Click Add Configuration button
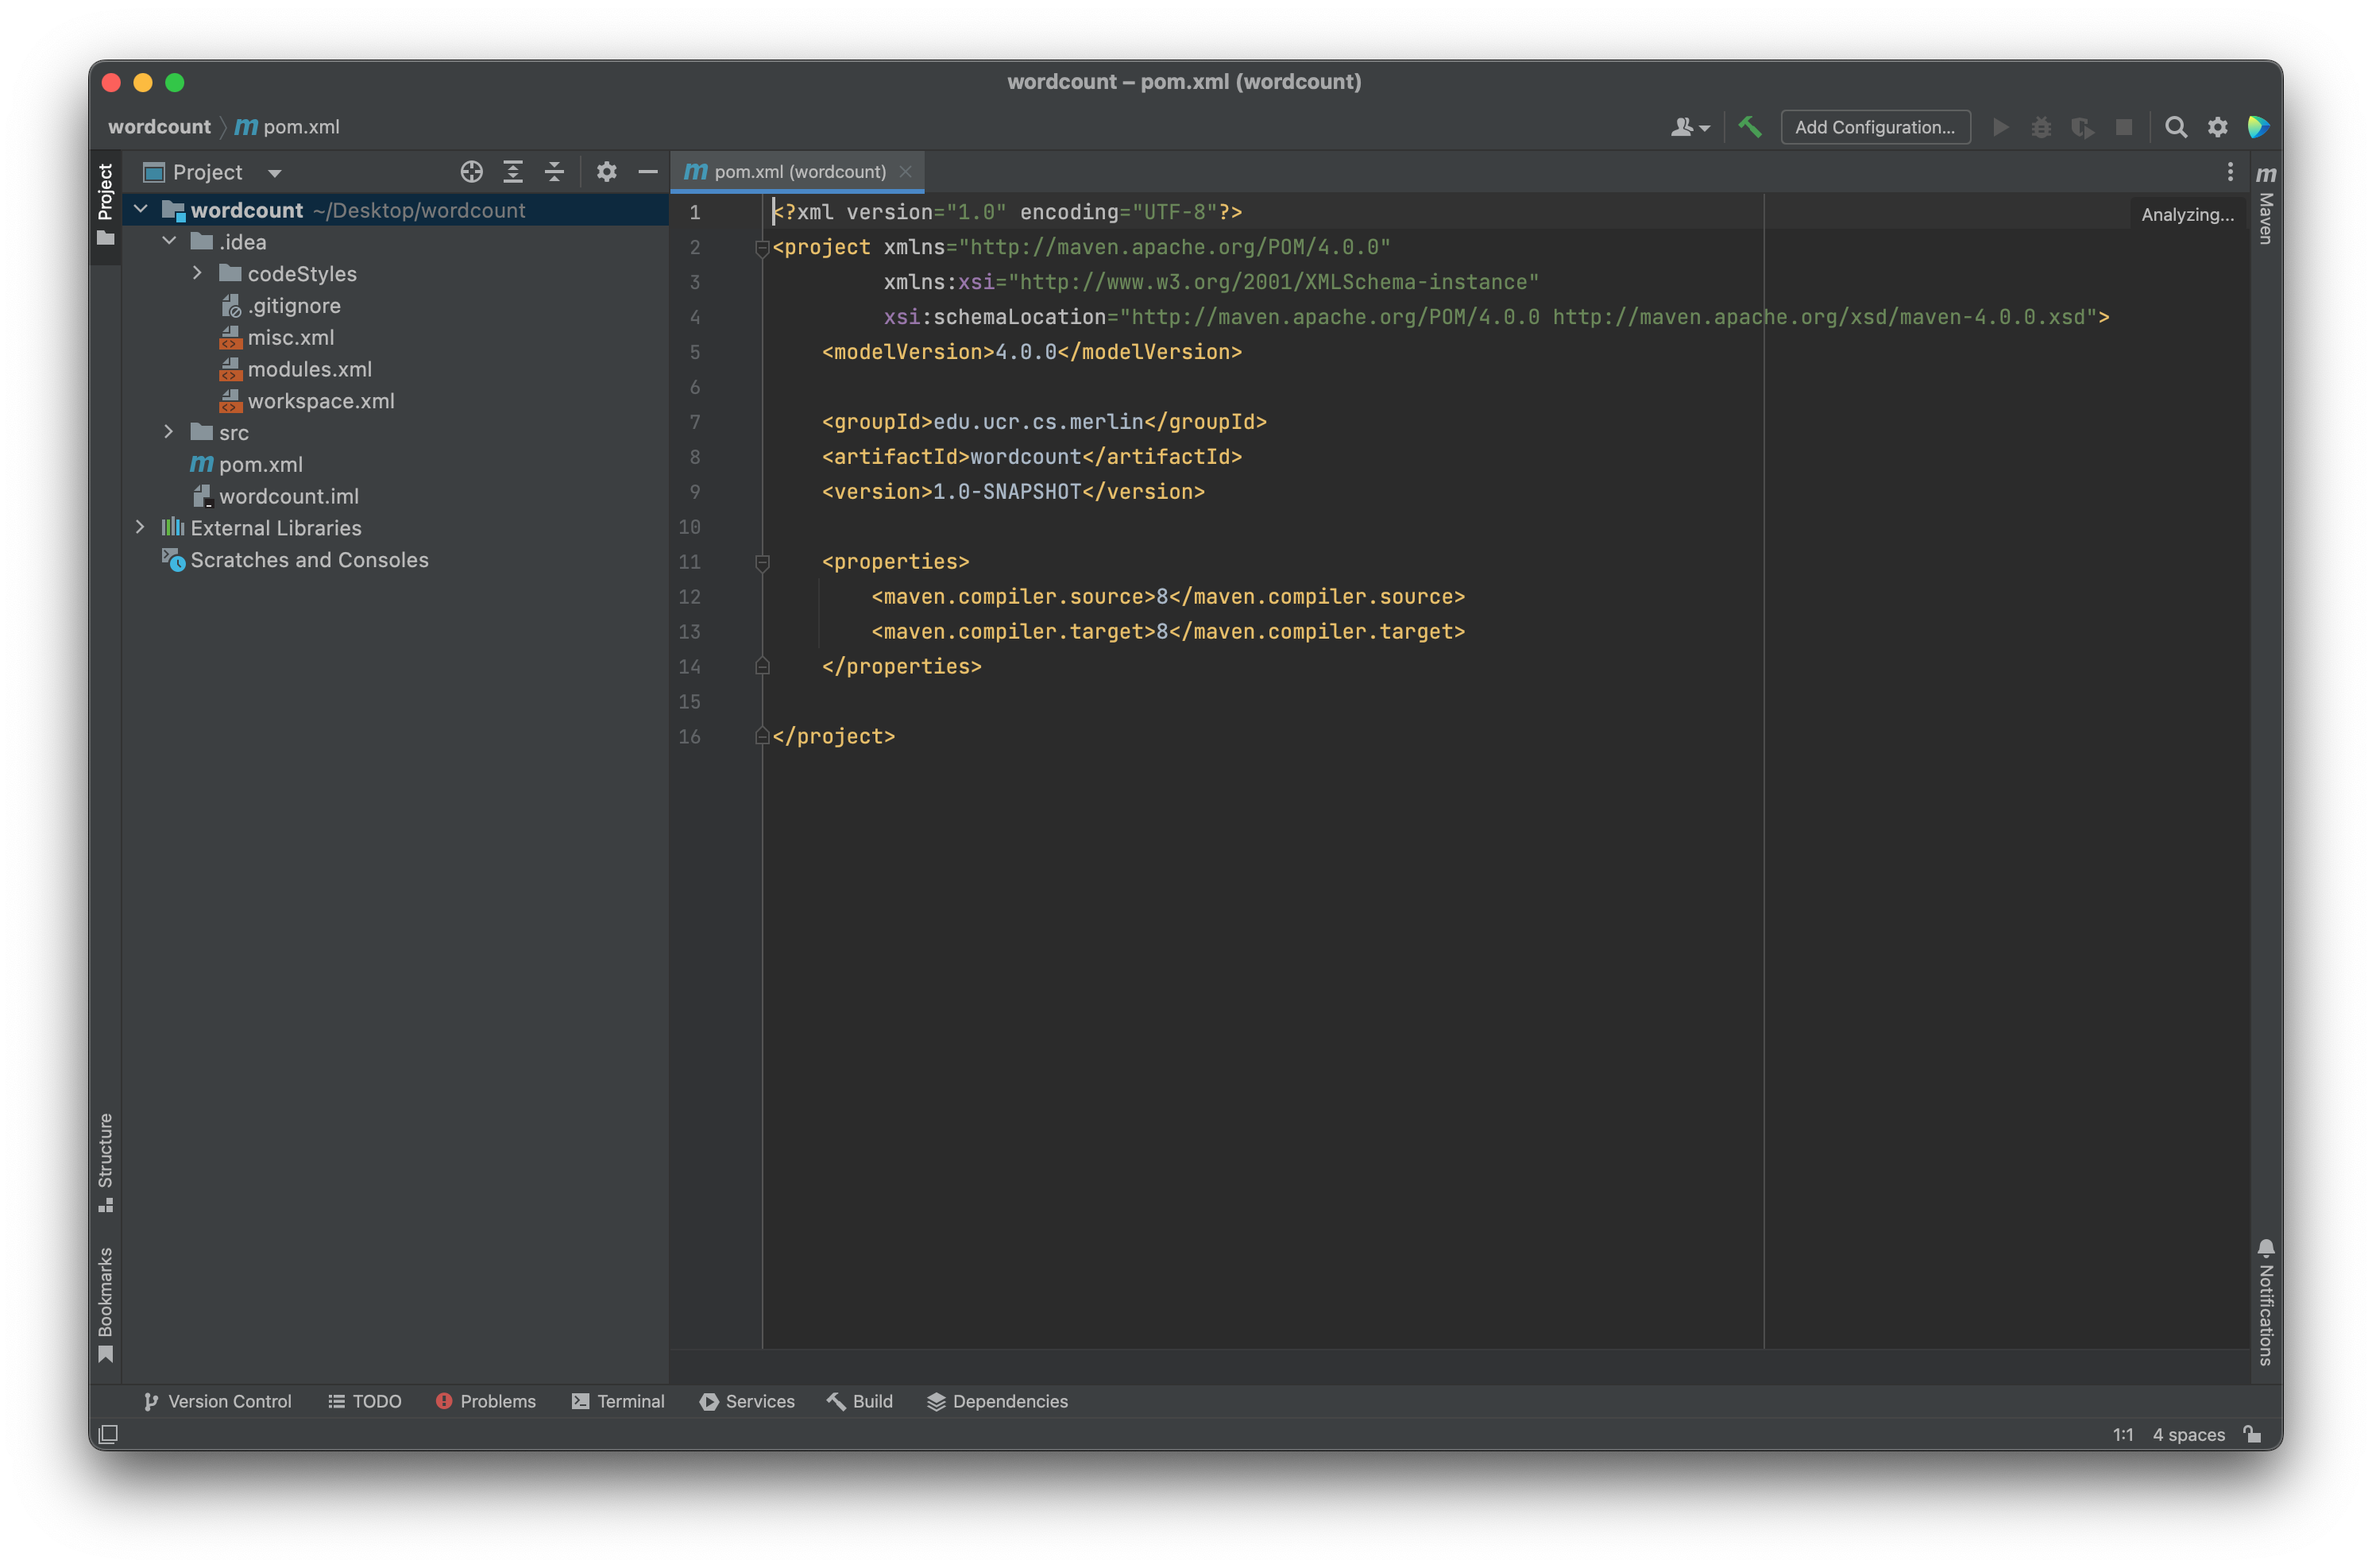Image resolution: width=2372 pixels, height=1568 pixels. (1874, 127)
